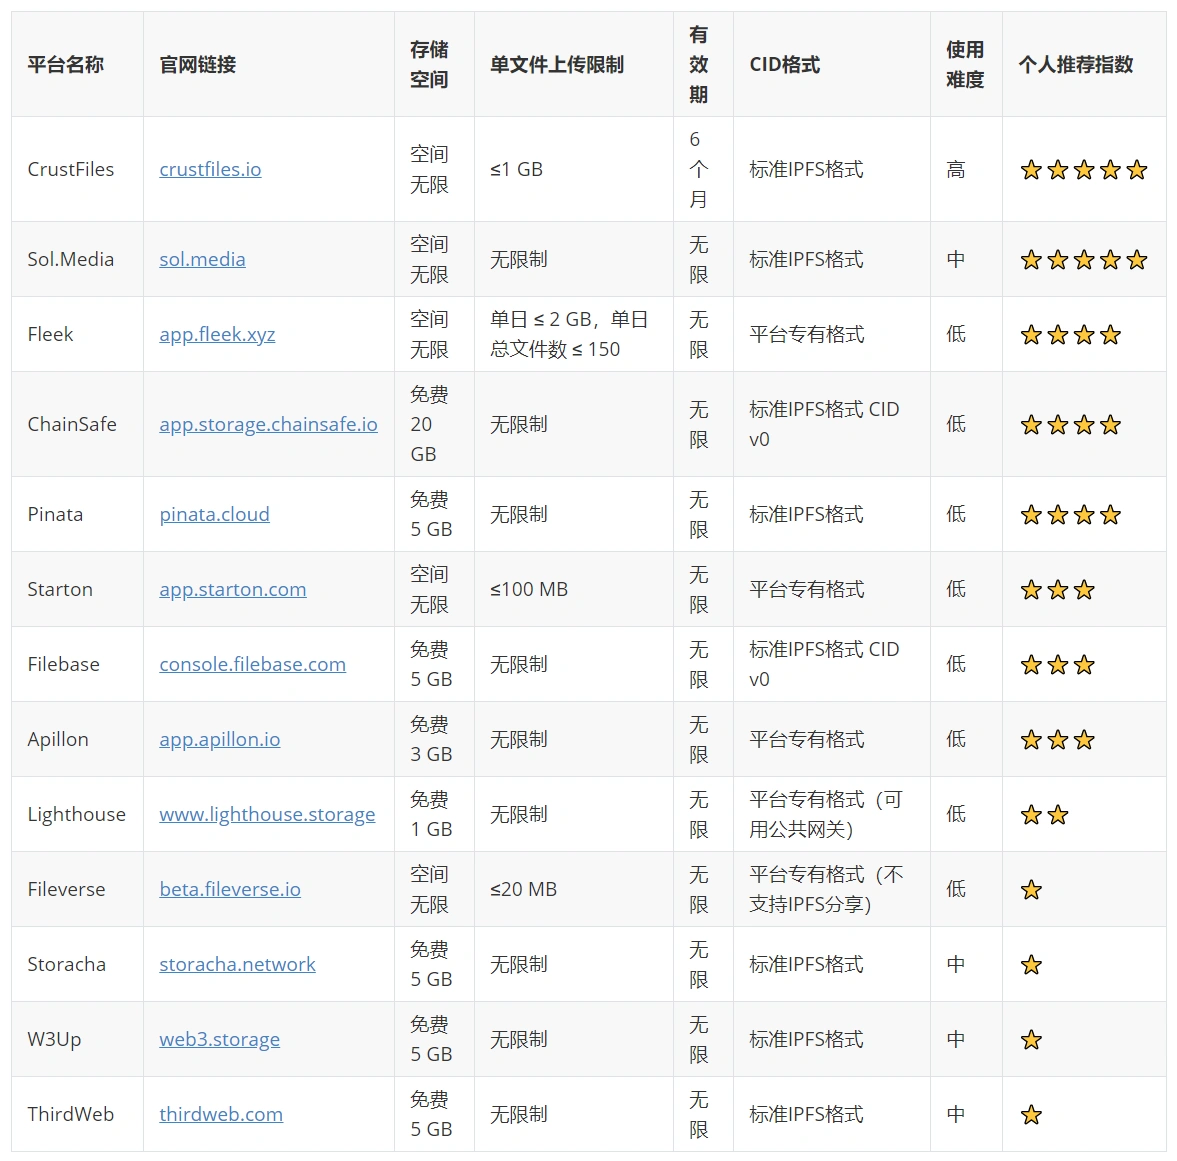The height and width of the screenshot is (1161, 1177).
Task: Open the www.lighthouse.storage link
Action: point(266,815)
